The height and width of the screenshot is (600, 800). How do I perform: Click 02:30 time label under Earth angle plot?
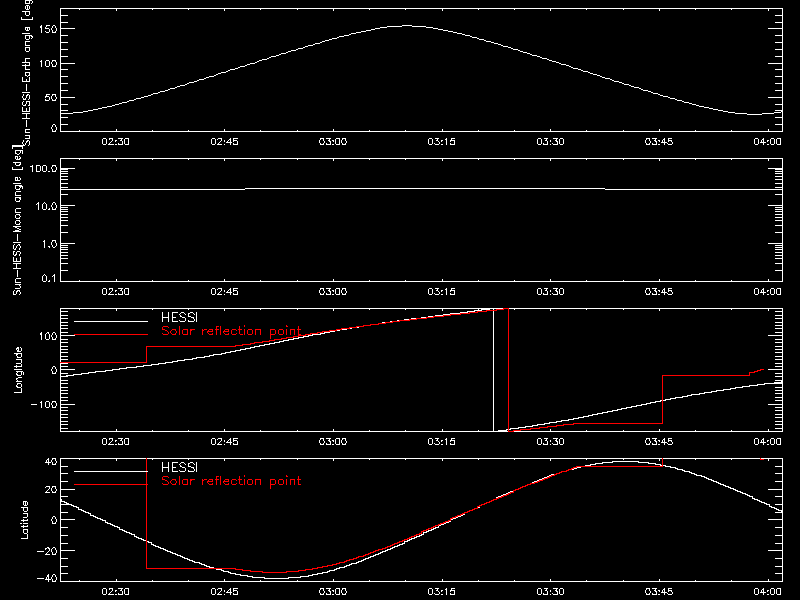click(x=115, y=142)
